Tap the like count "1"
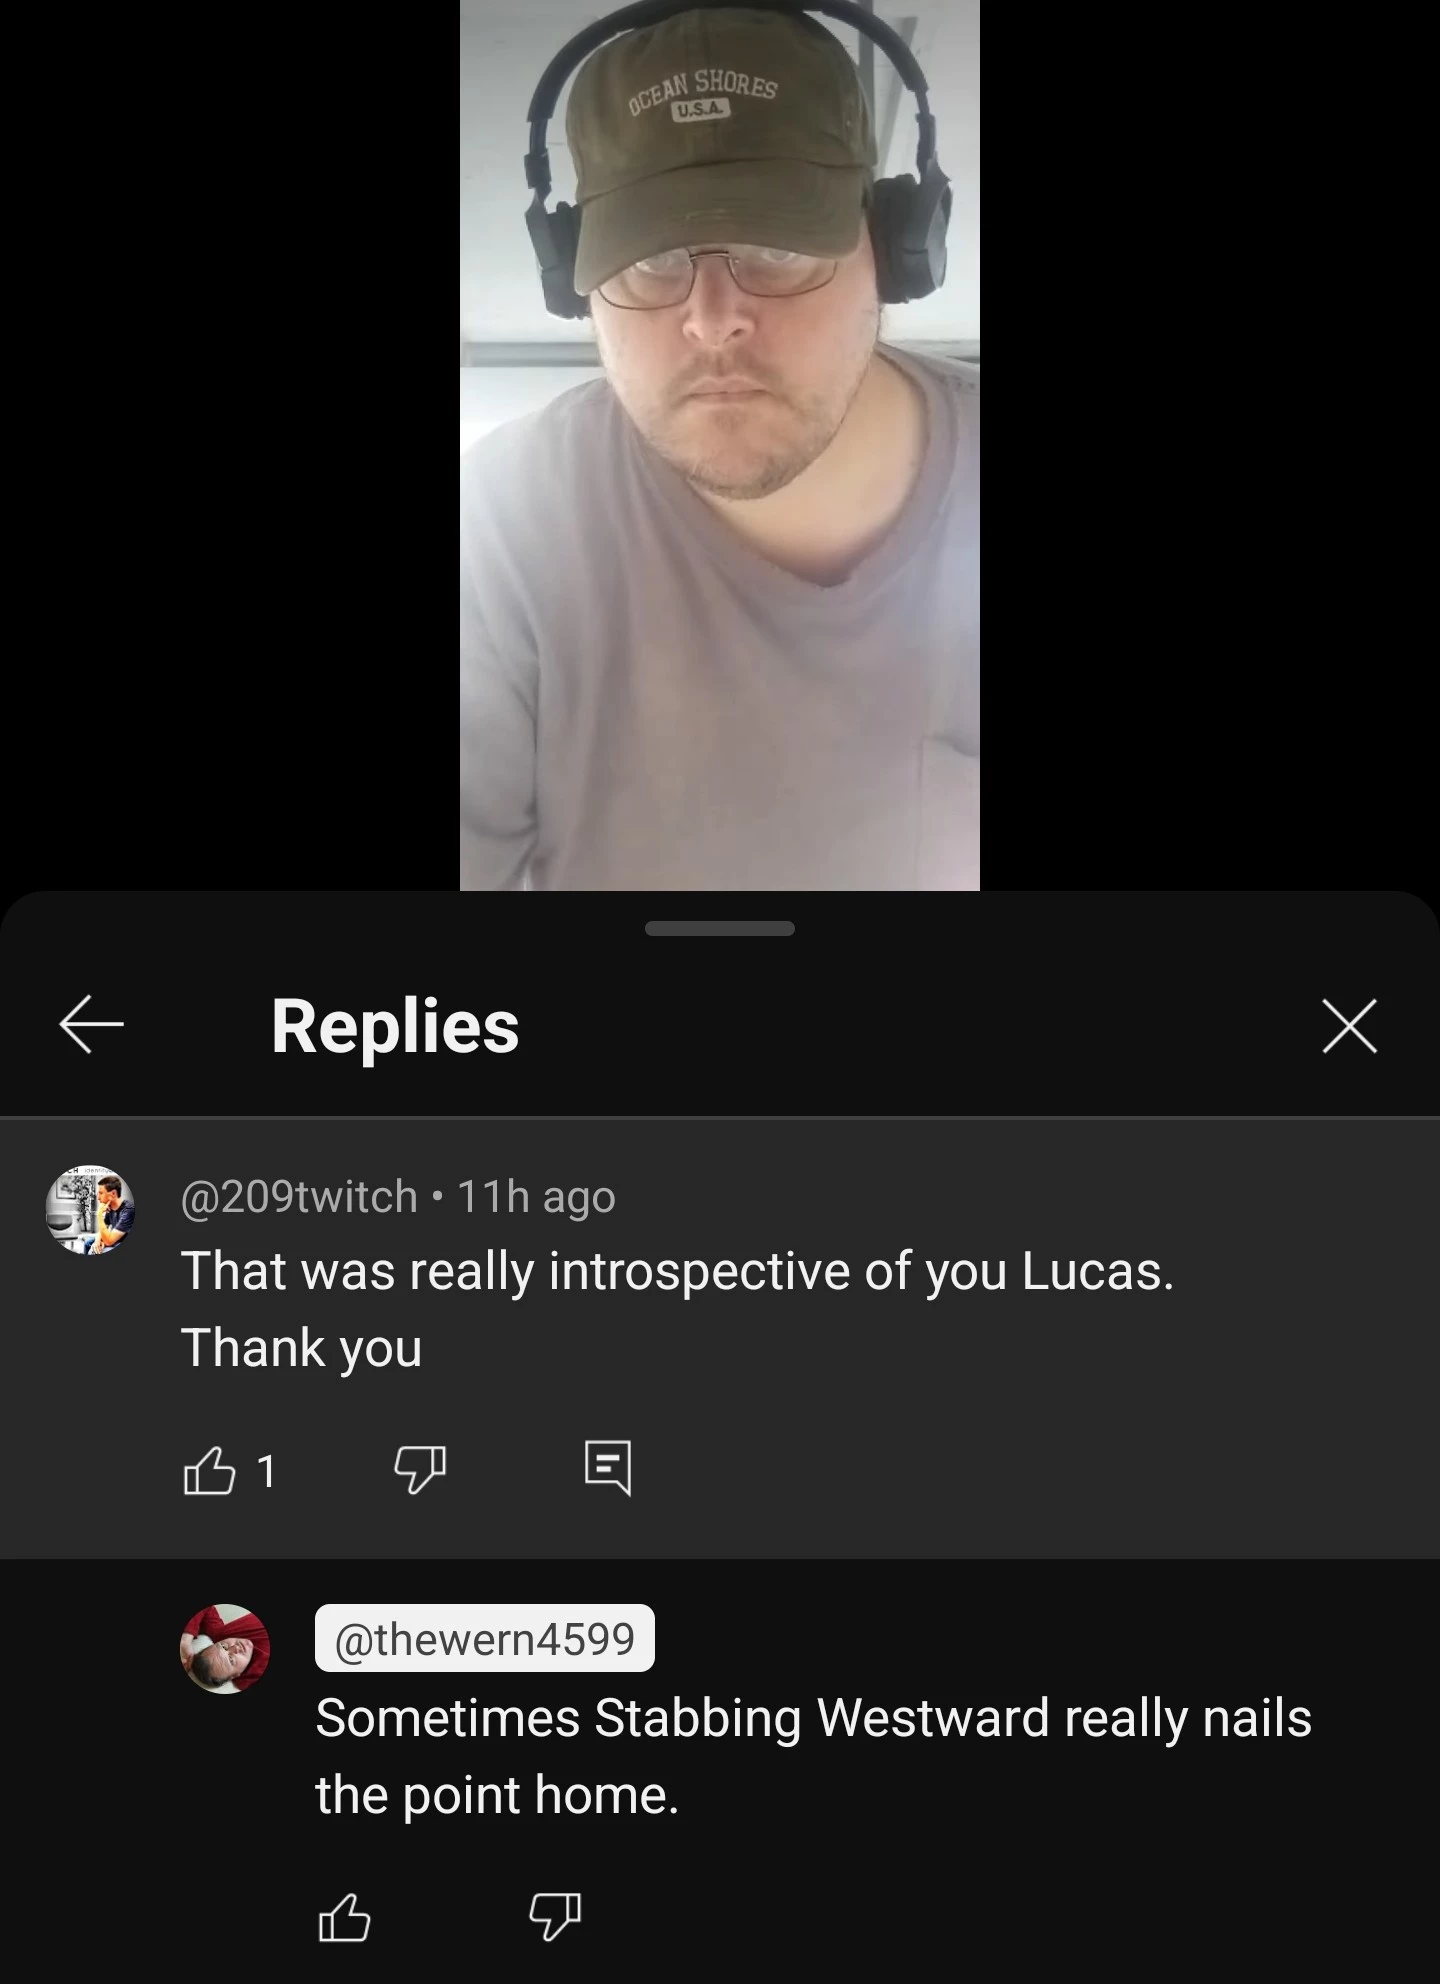Viewport: 1440px width, 1984px height. (266, 1471)
